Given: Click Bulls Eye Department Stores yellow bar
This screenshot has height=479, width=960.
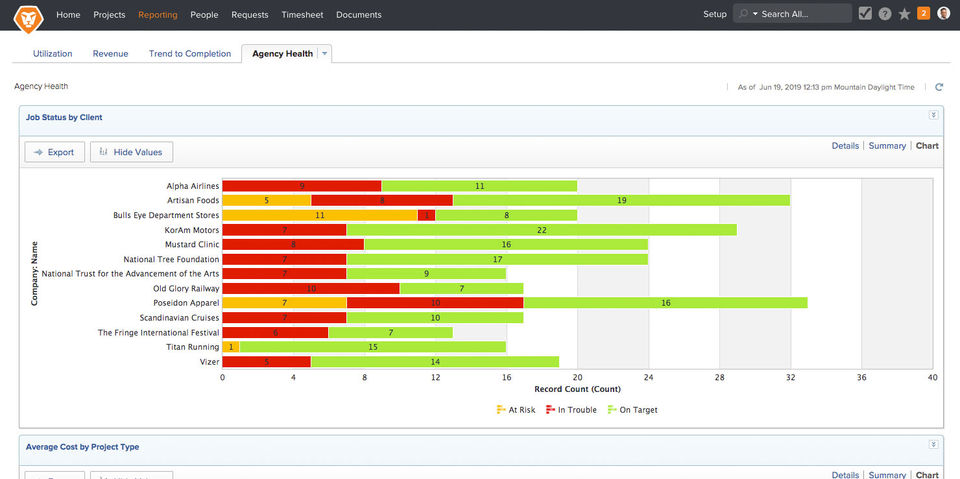Looking at the screenshot, I should tap(320, 215).
